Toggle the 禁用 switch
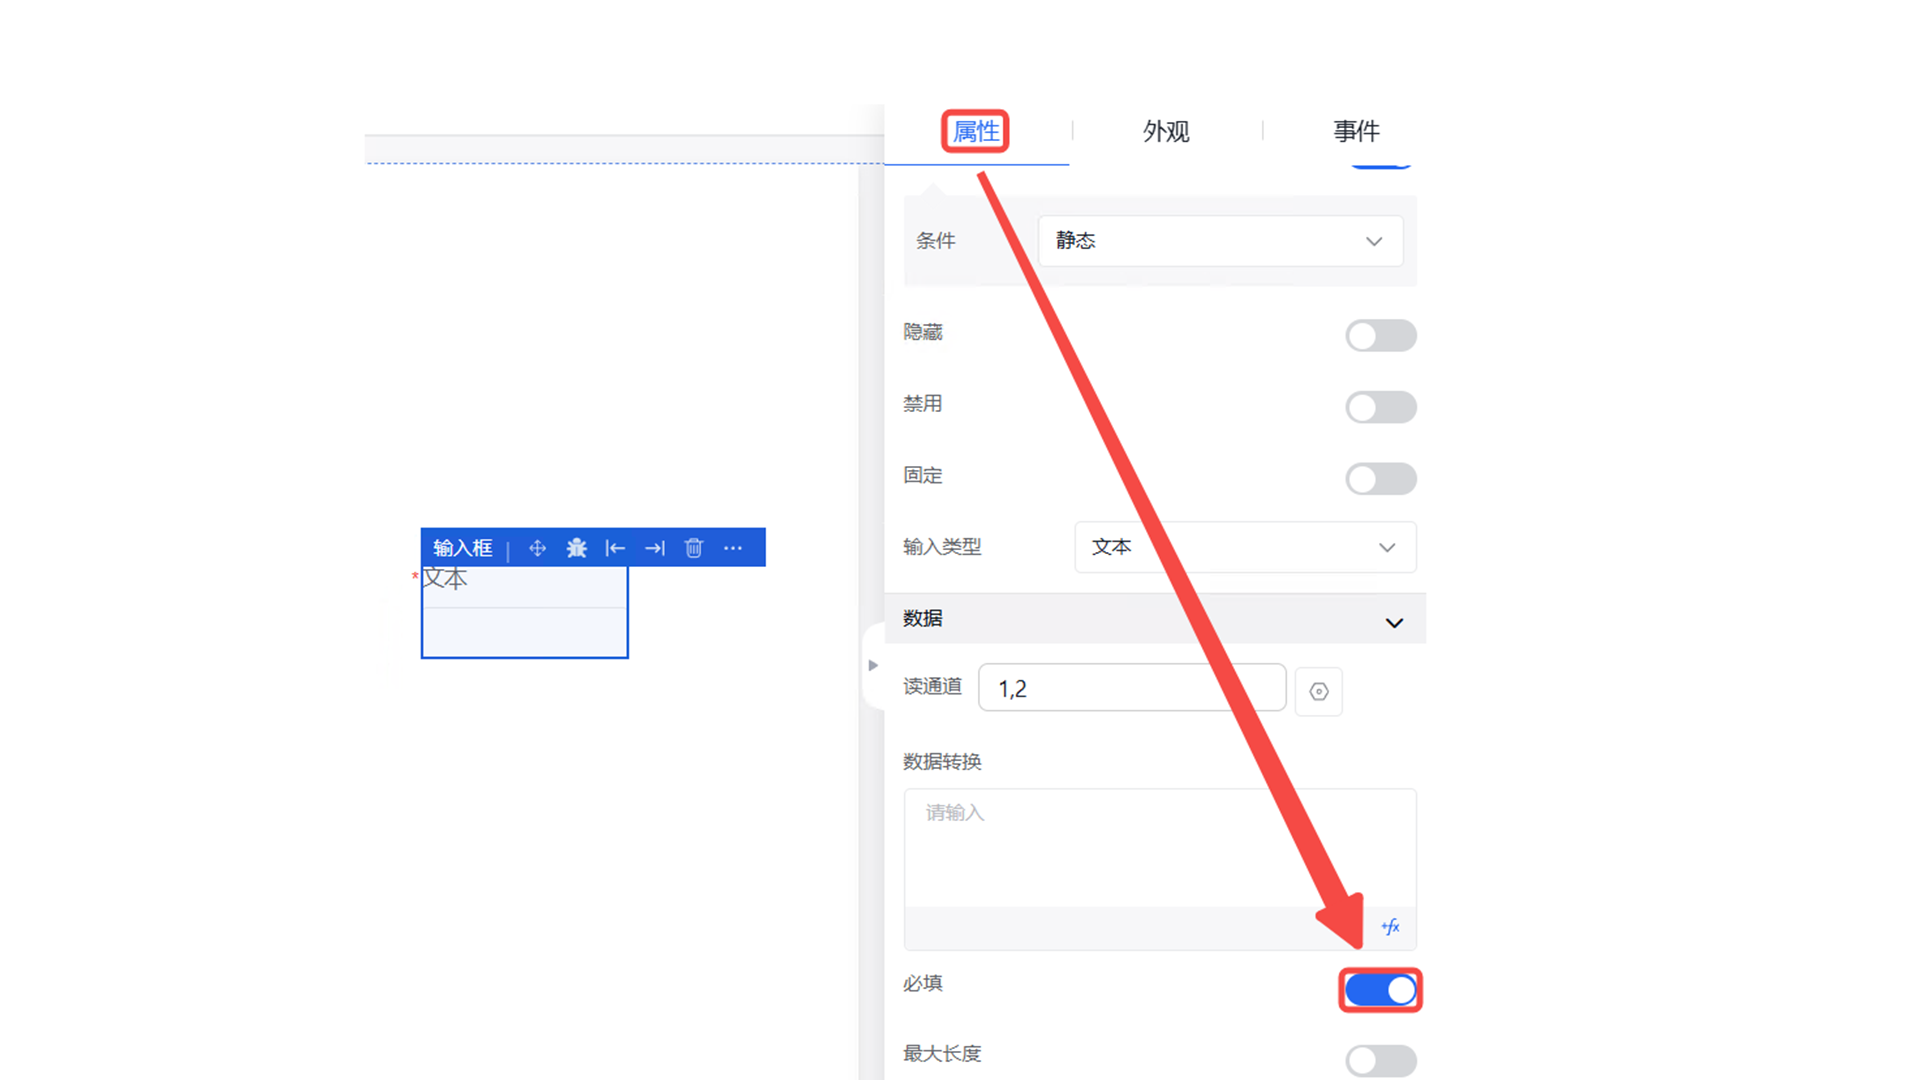This screenshot has height=1080, width=1920. point(1380,407)
